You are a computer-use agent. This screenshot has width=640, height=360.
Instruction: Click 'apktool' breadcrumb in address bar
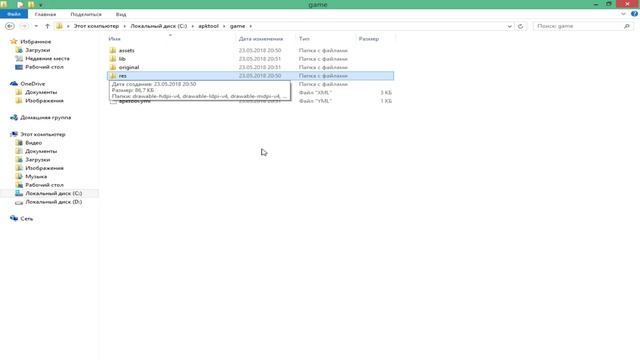[x=209, y=26]
